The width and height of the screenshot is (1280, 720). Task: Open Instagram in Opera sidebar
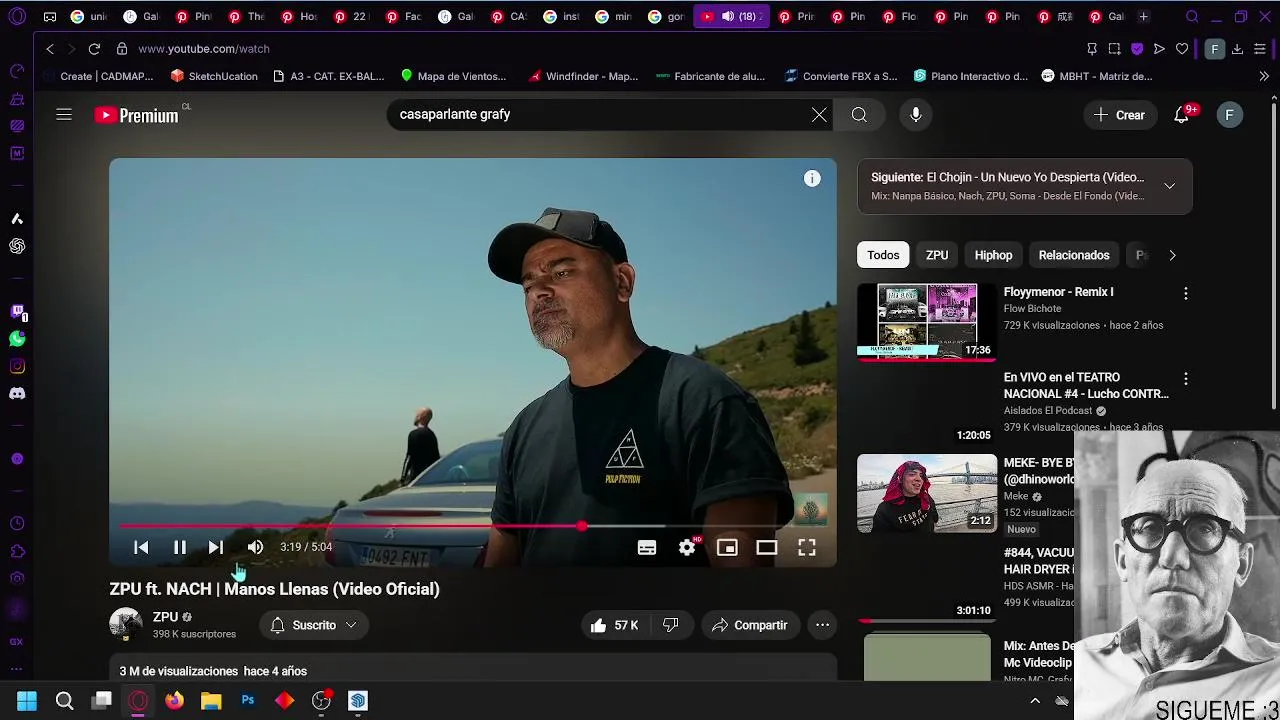[17, 366]
